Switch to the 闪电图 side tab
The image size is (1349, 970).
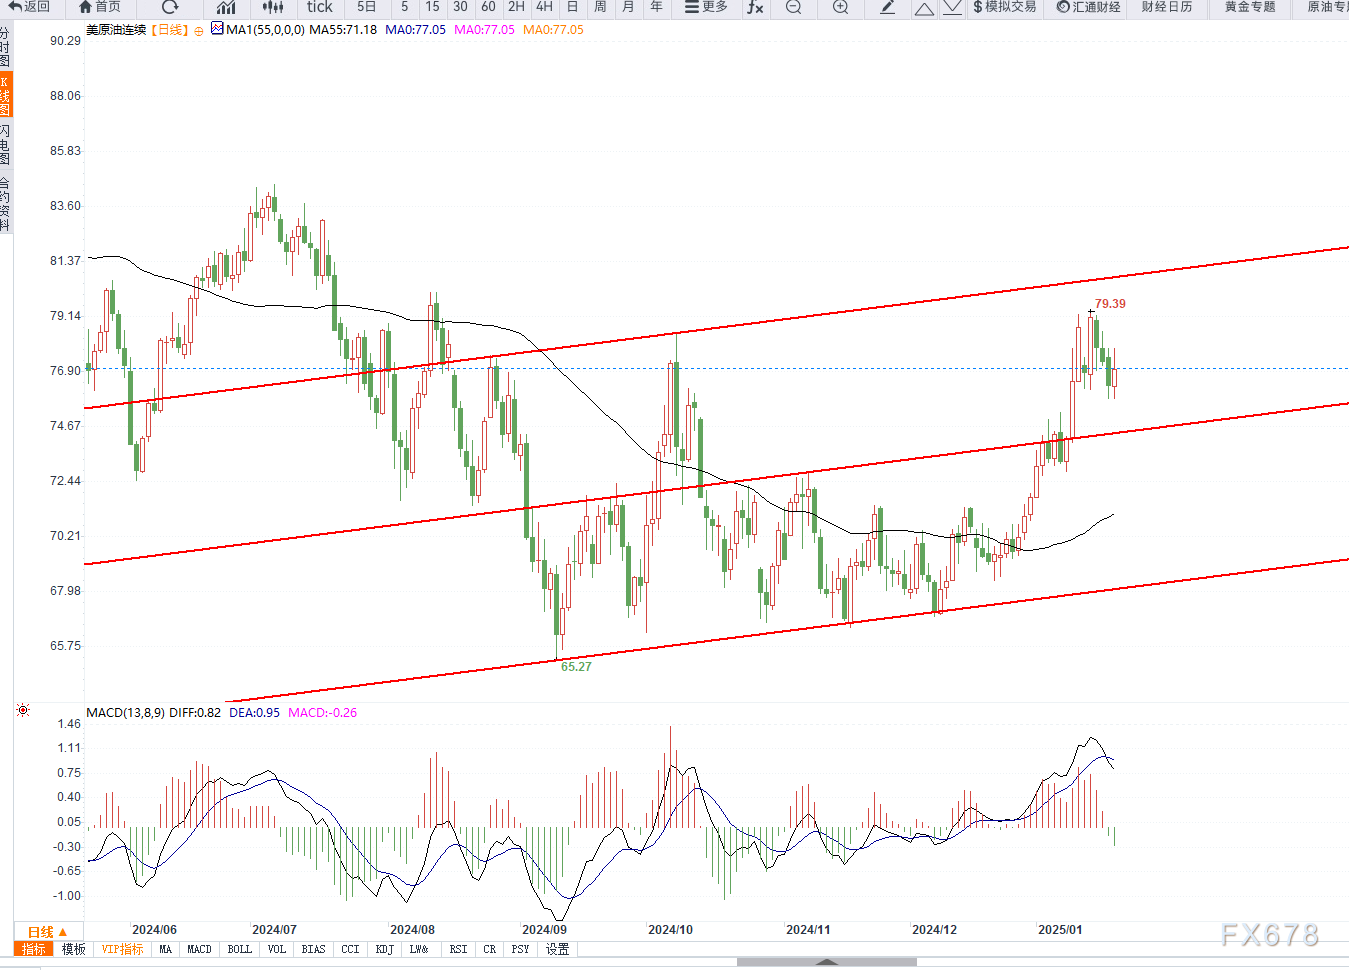point(5,145)
